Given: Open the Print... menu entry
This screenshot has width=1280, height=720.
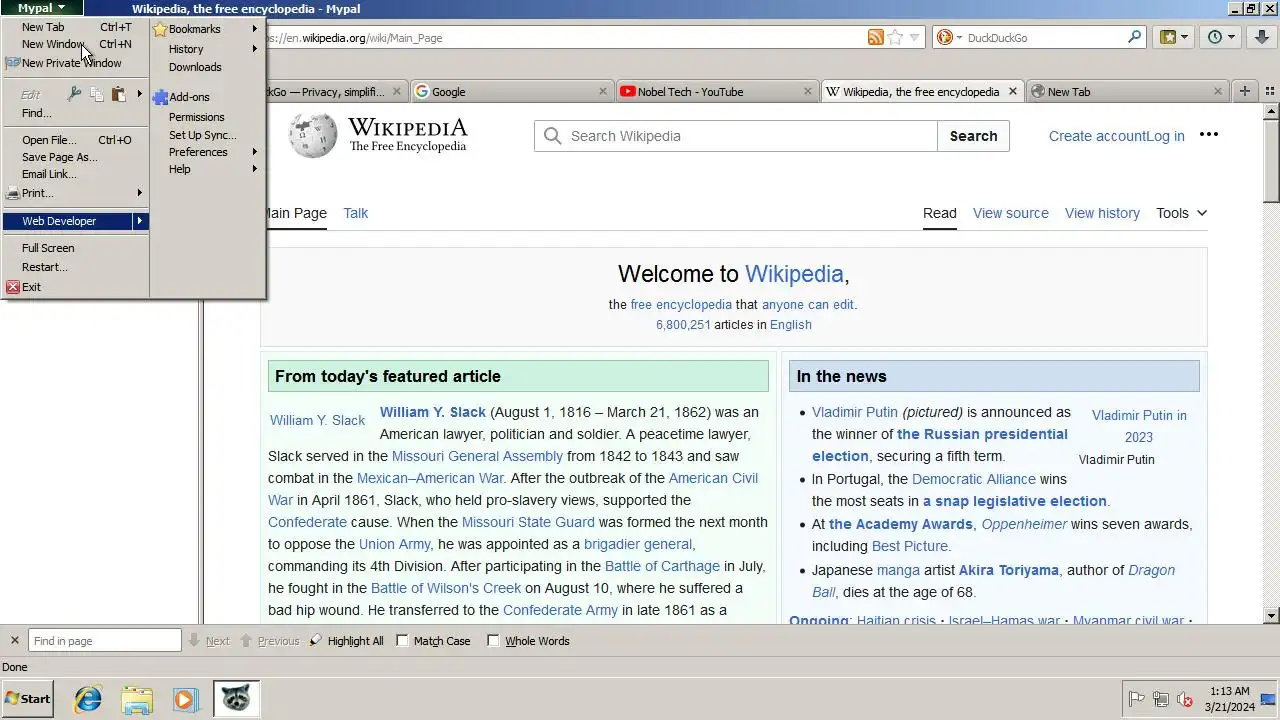Looking at the screenshot, I should [x=75, y=193].
